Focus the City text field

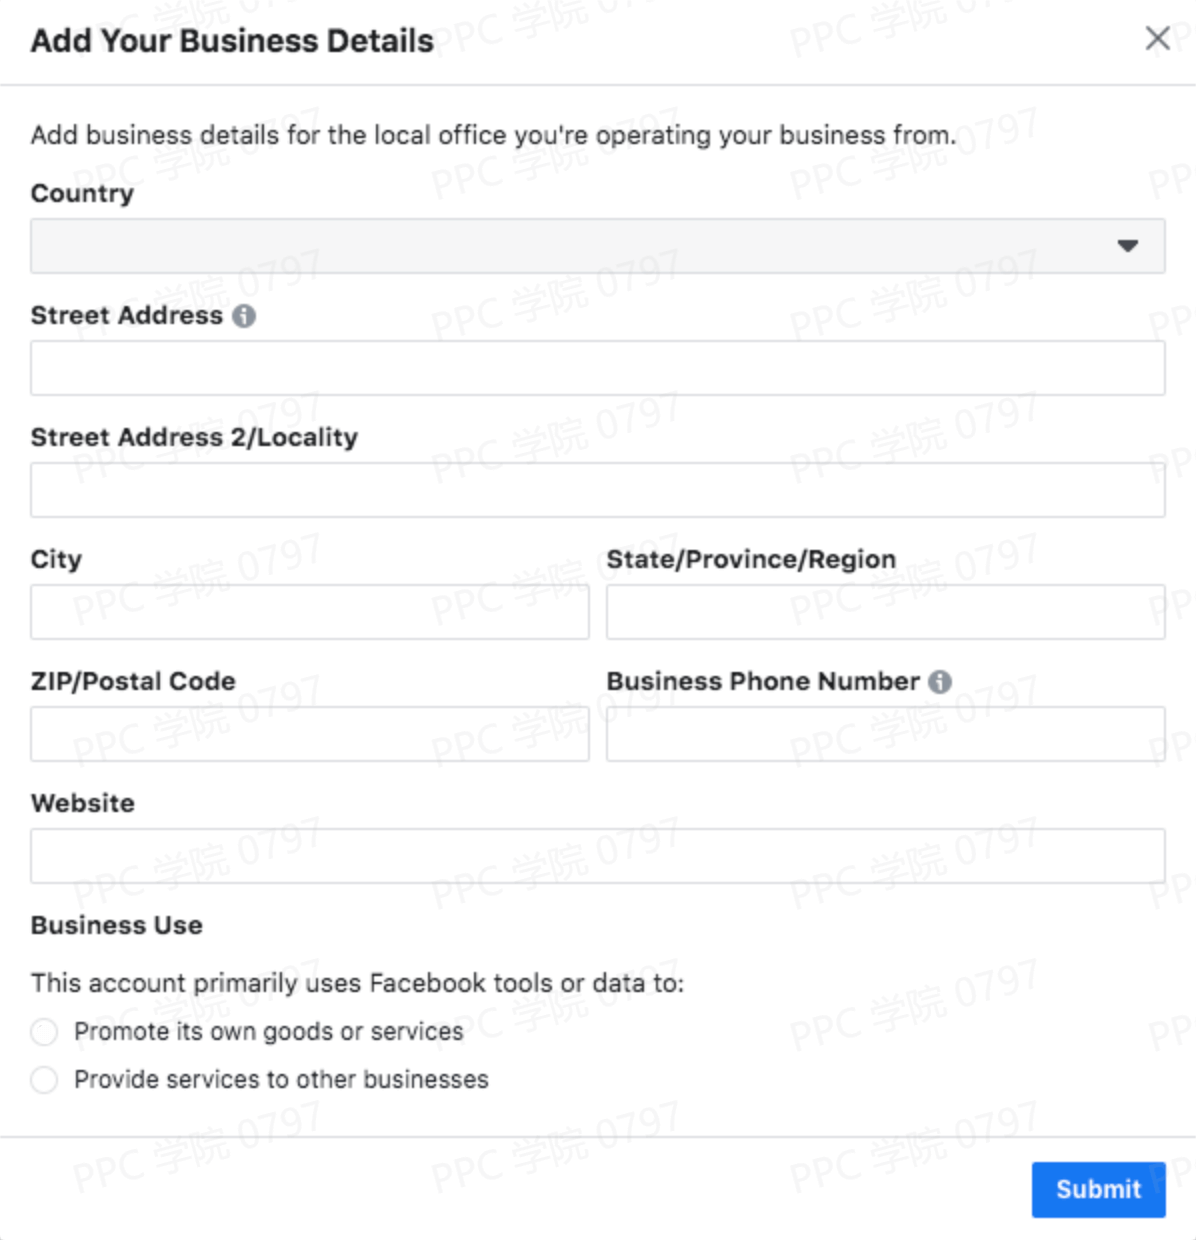[x=309, y=612]
